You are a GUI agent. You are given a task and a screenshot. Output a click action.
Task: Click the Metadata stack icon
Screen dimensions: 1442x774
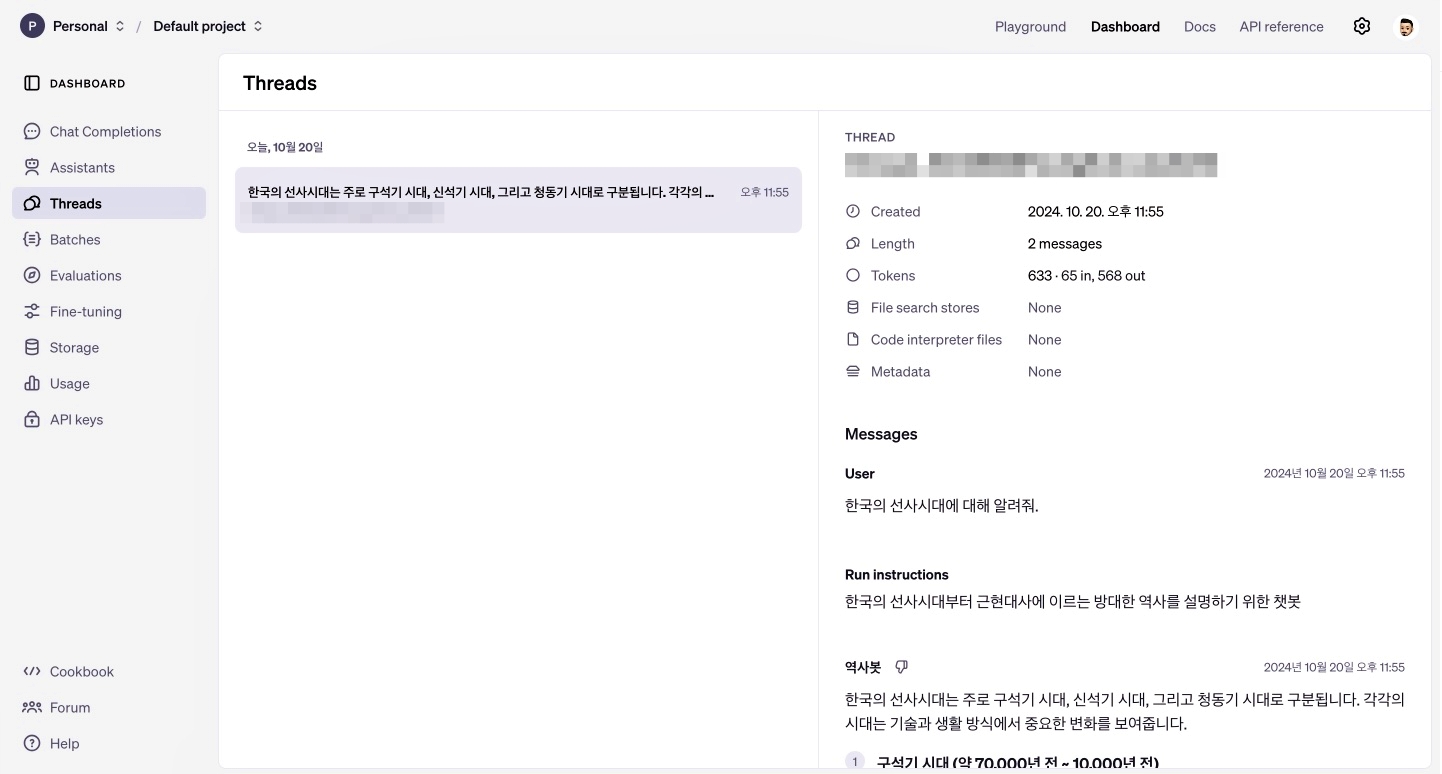[853, 371]
